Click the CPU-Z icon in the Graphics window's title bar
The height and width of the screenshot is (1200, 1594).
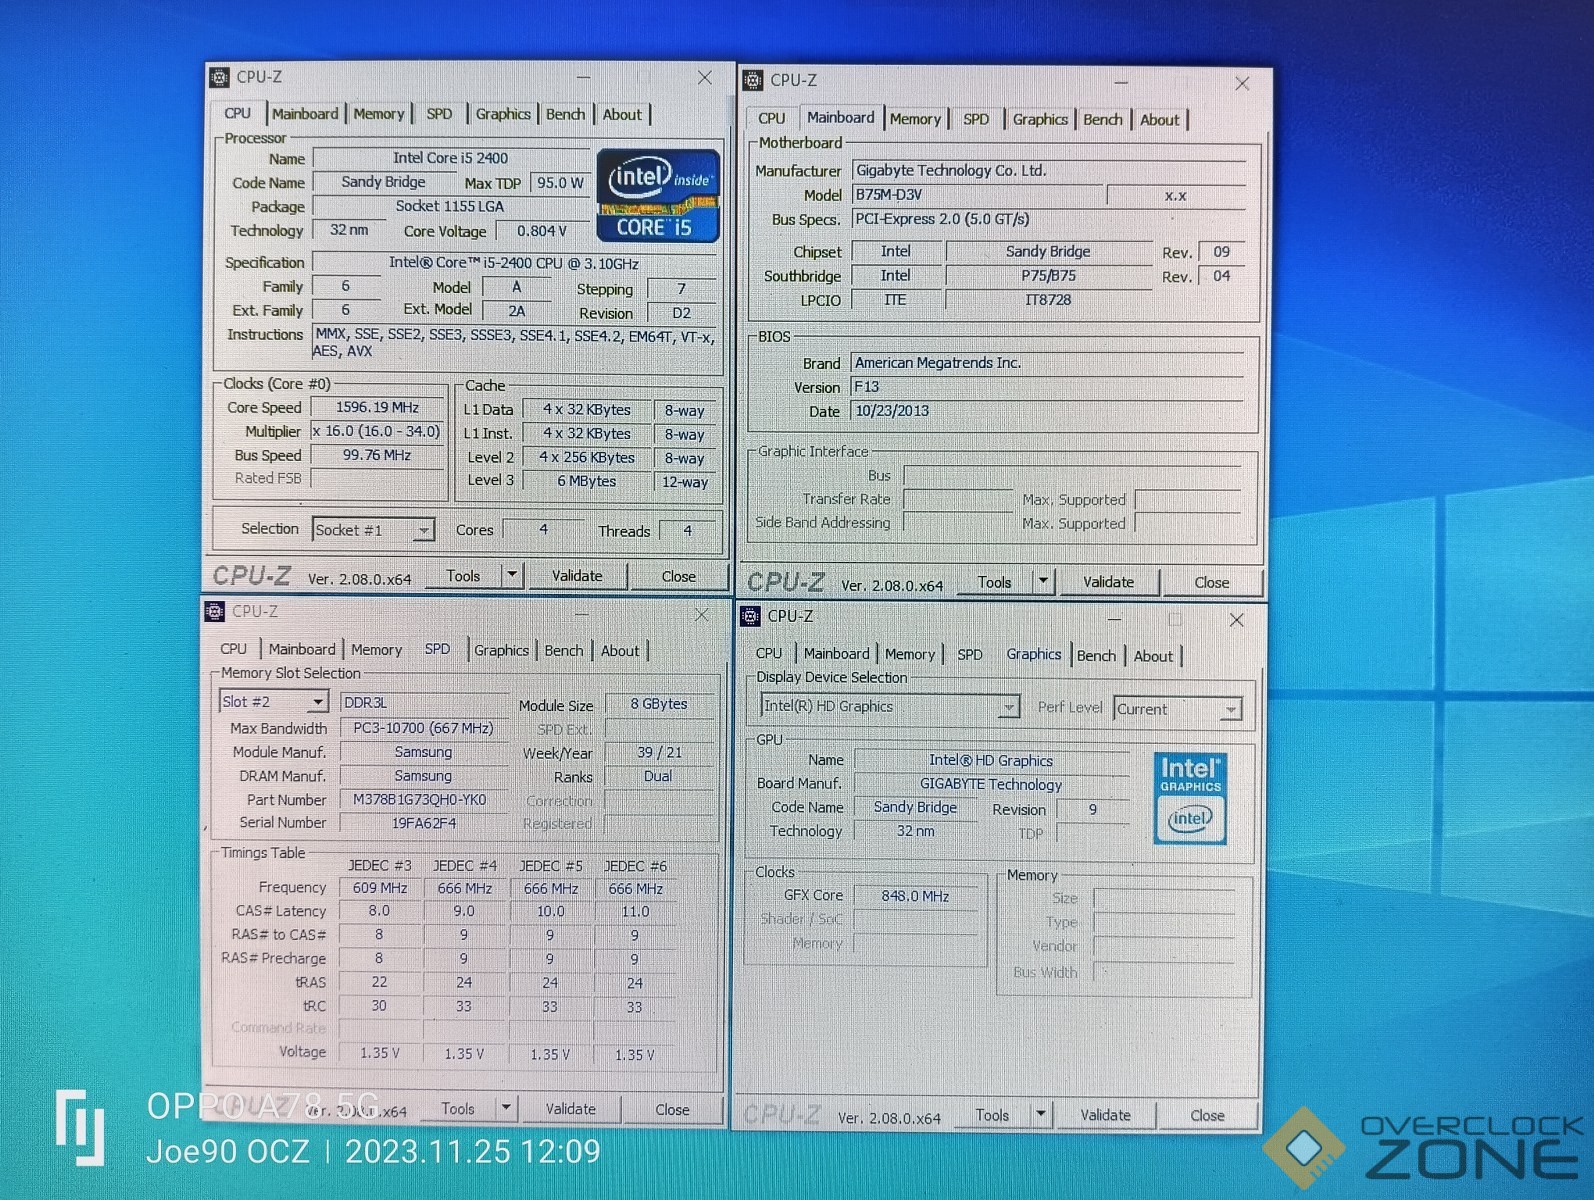750,616
